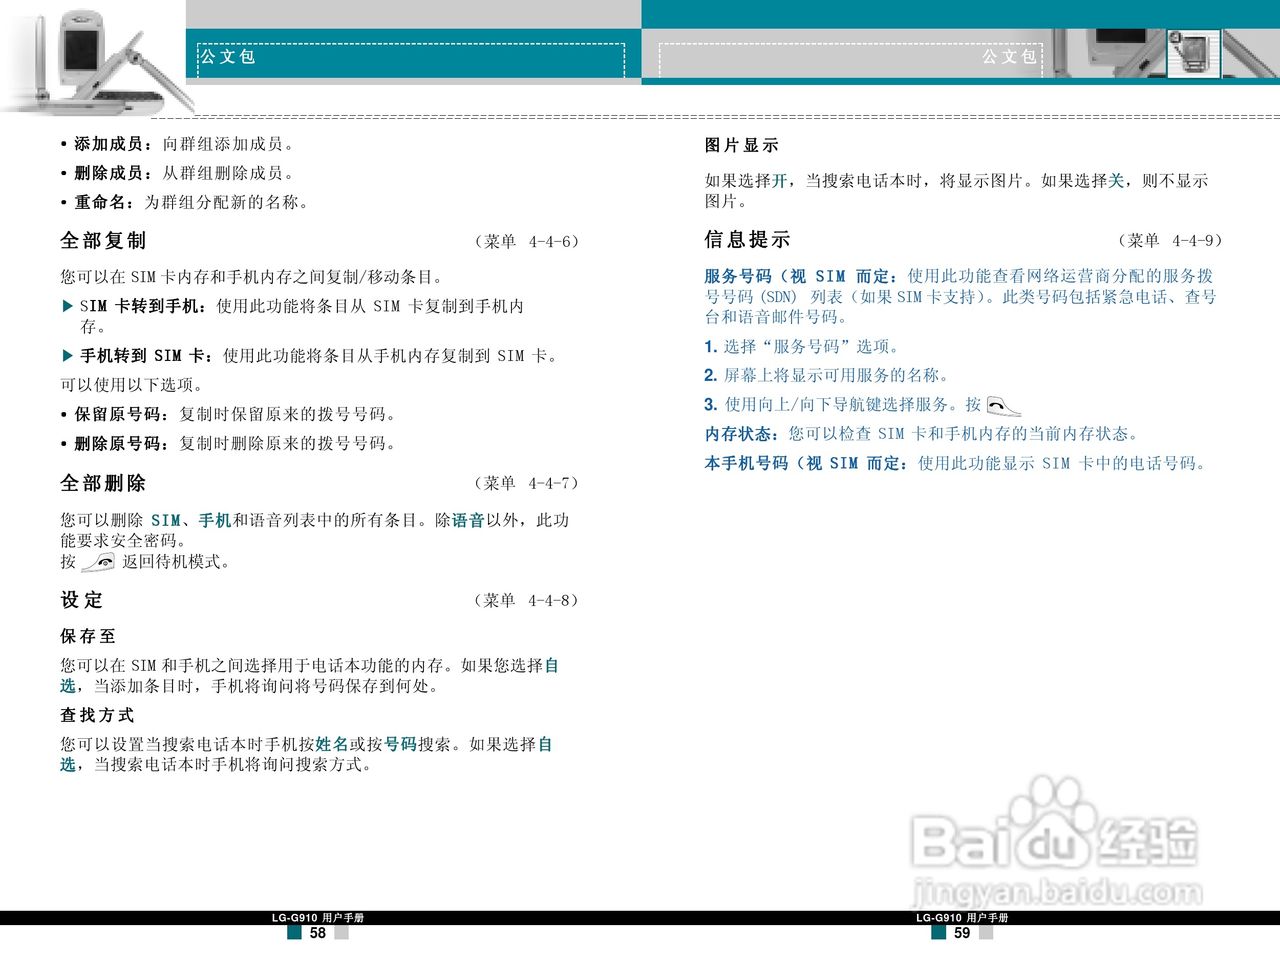Click the triangle bullet beside SIM 卡转到手机
The height and width of the screenshot is (964, 1280).
67,307
